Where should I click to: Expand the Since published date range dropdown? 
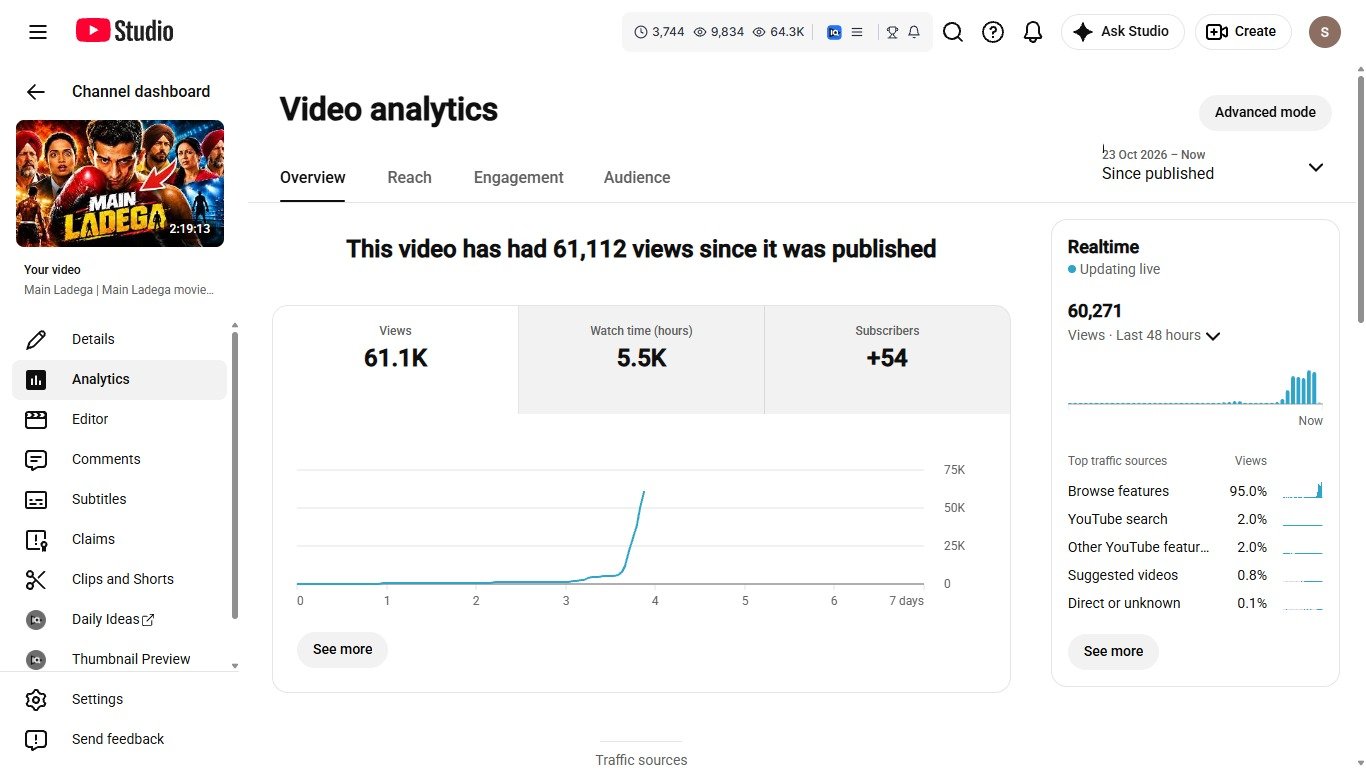click(x=1213, y=165)
